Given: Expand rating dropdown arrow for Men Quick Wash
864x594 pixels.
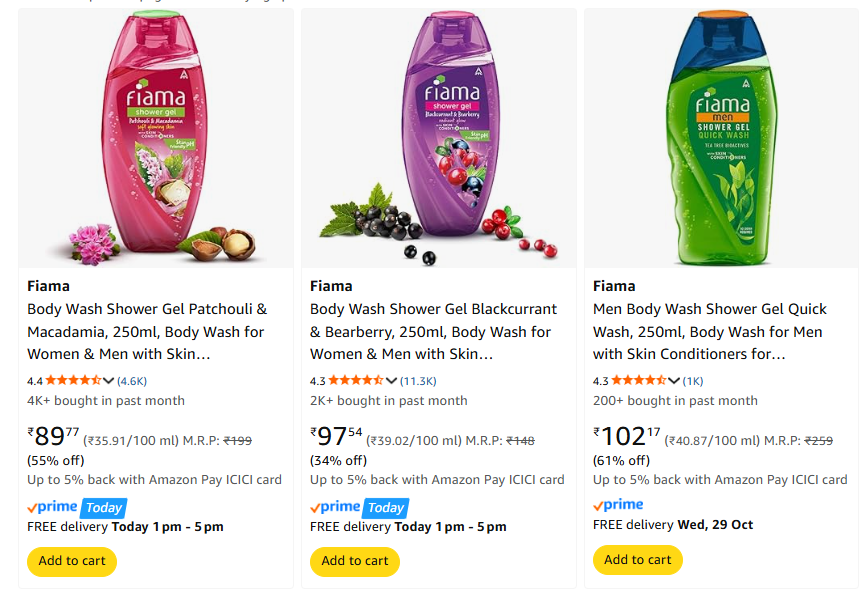Looking at the screenshot, I should coord(675,380).
